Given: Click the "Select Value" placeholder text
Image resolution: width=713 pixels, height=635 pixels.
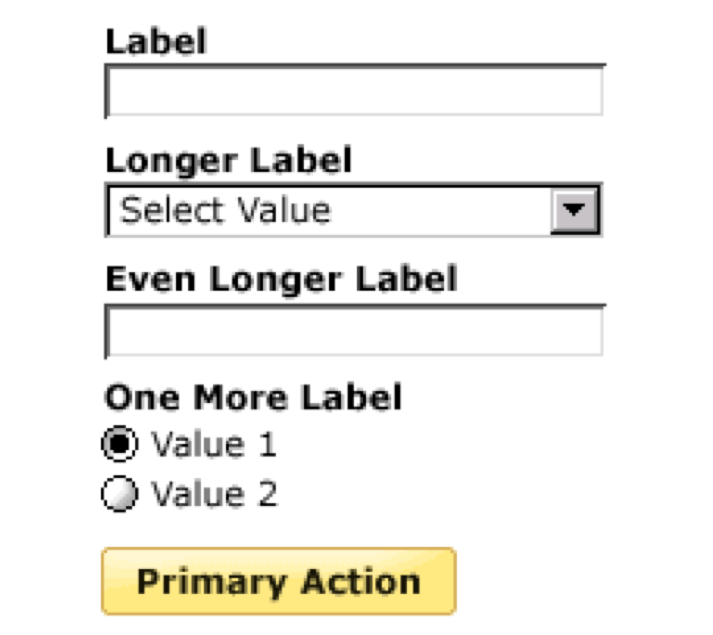Looking at the screenshot, I should pyautogui.click(x=225, y=211).
